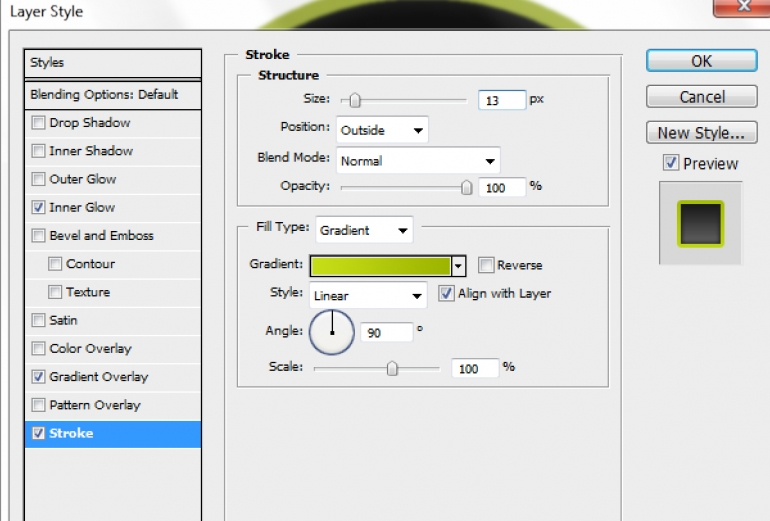Click the New Style... button
The width and height of the screenshot is (770, 521).
(701, 133)
